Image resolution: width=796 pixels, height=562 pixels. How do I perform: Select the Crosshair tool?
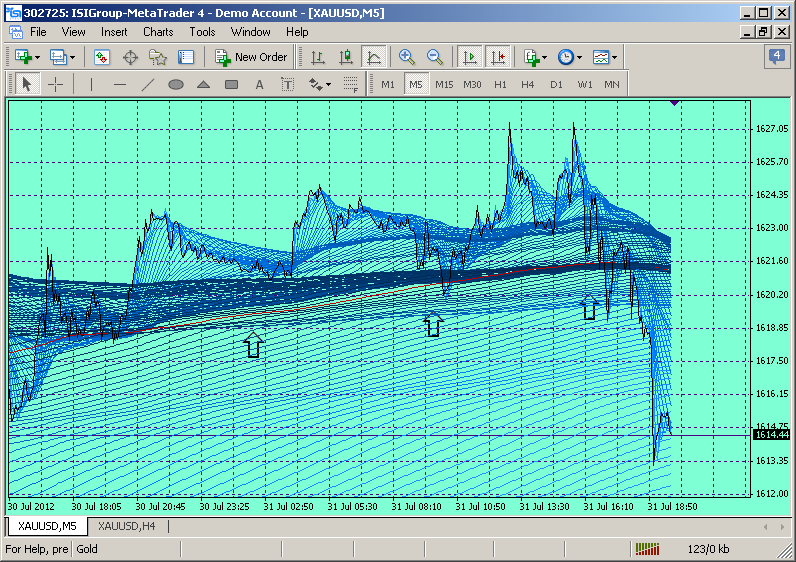click(x=55, y=84)
